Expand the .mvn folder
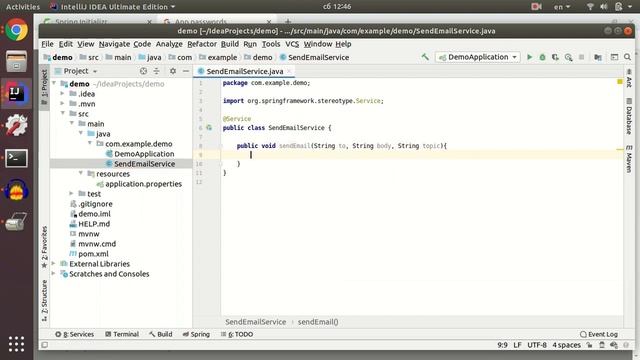The image size is (640, 360). (62, 104)
